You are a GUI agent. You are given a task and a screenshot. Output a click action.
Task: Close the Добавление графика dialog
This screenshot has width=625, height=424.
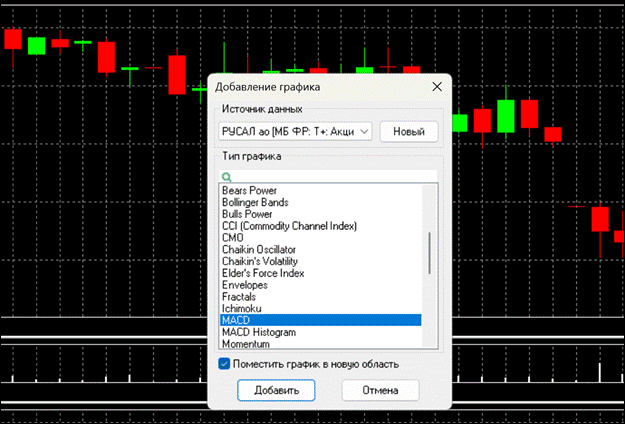436,87
